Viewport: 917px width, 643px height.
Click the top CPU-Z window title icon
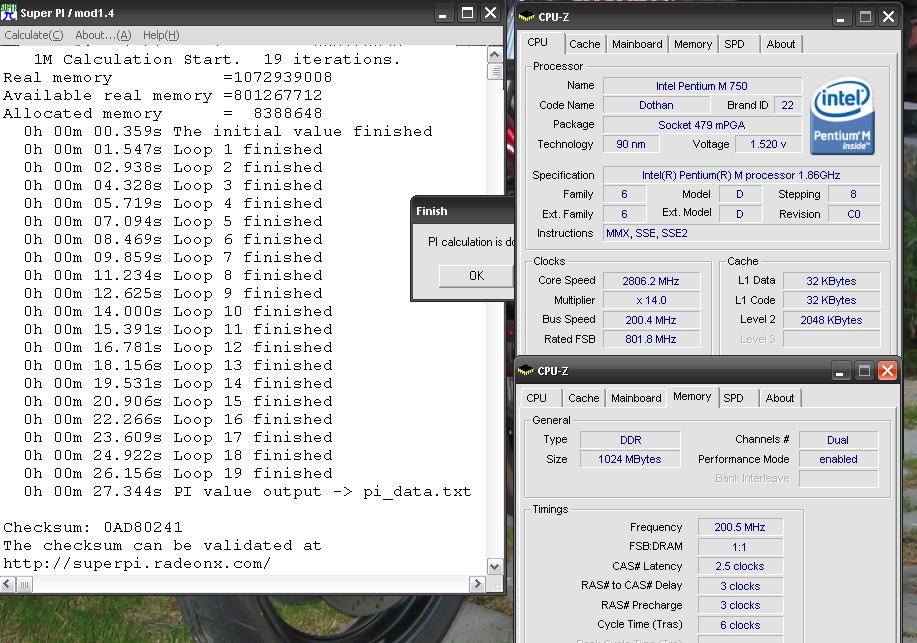point(526,17)
